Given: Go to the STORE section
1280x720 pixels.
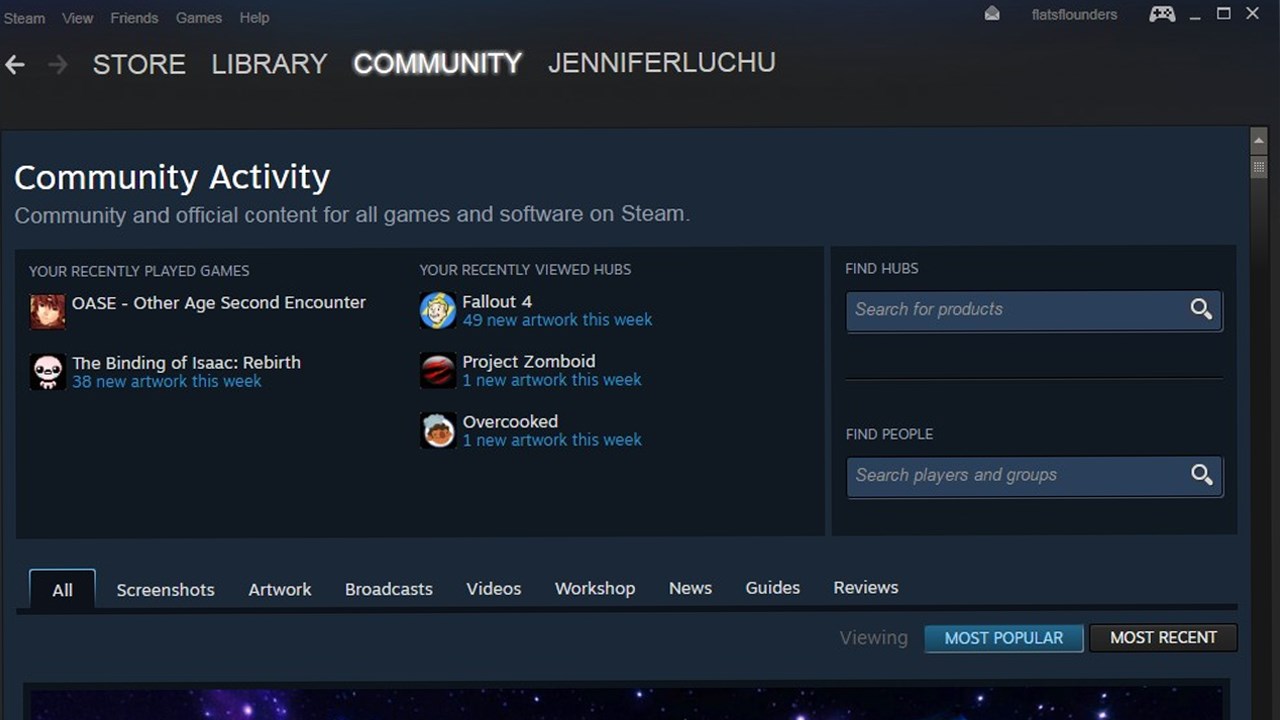Looking at the screenshot, I should pos(139,64).
